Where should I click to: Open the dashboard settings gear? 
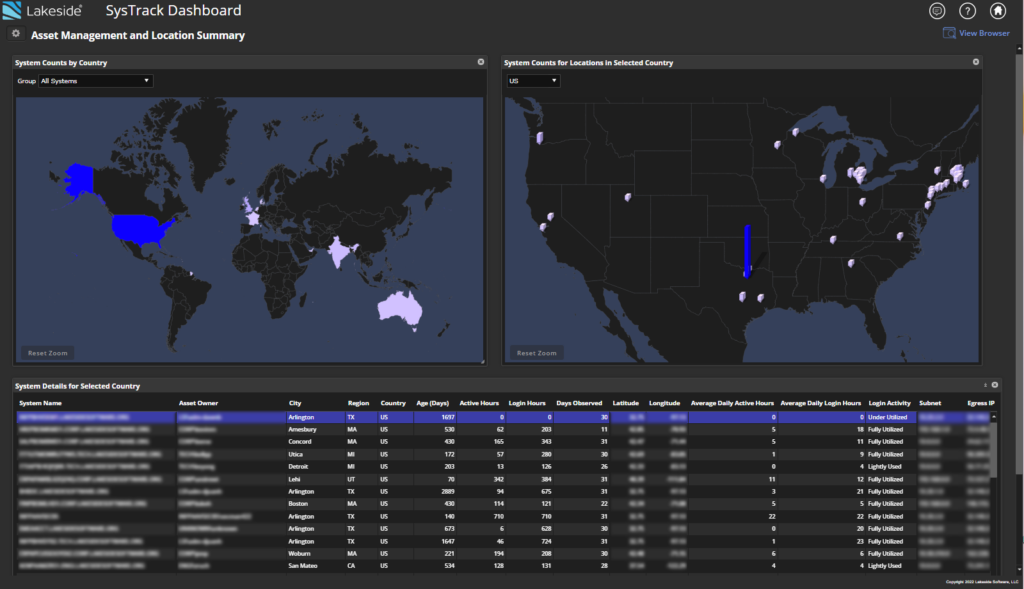point(16,33)
